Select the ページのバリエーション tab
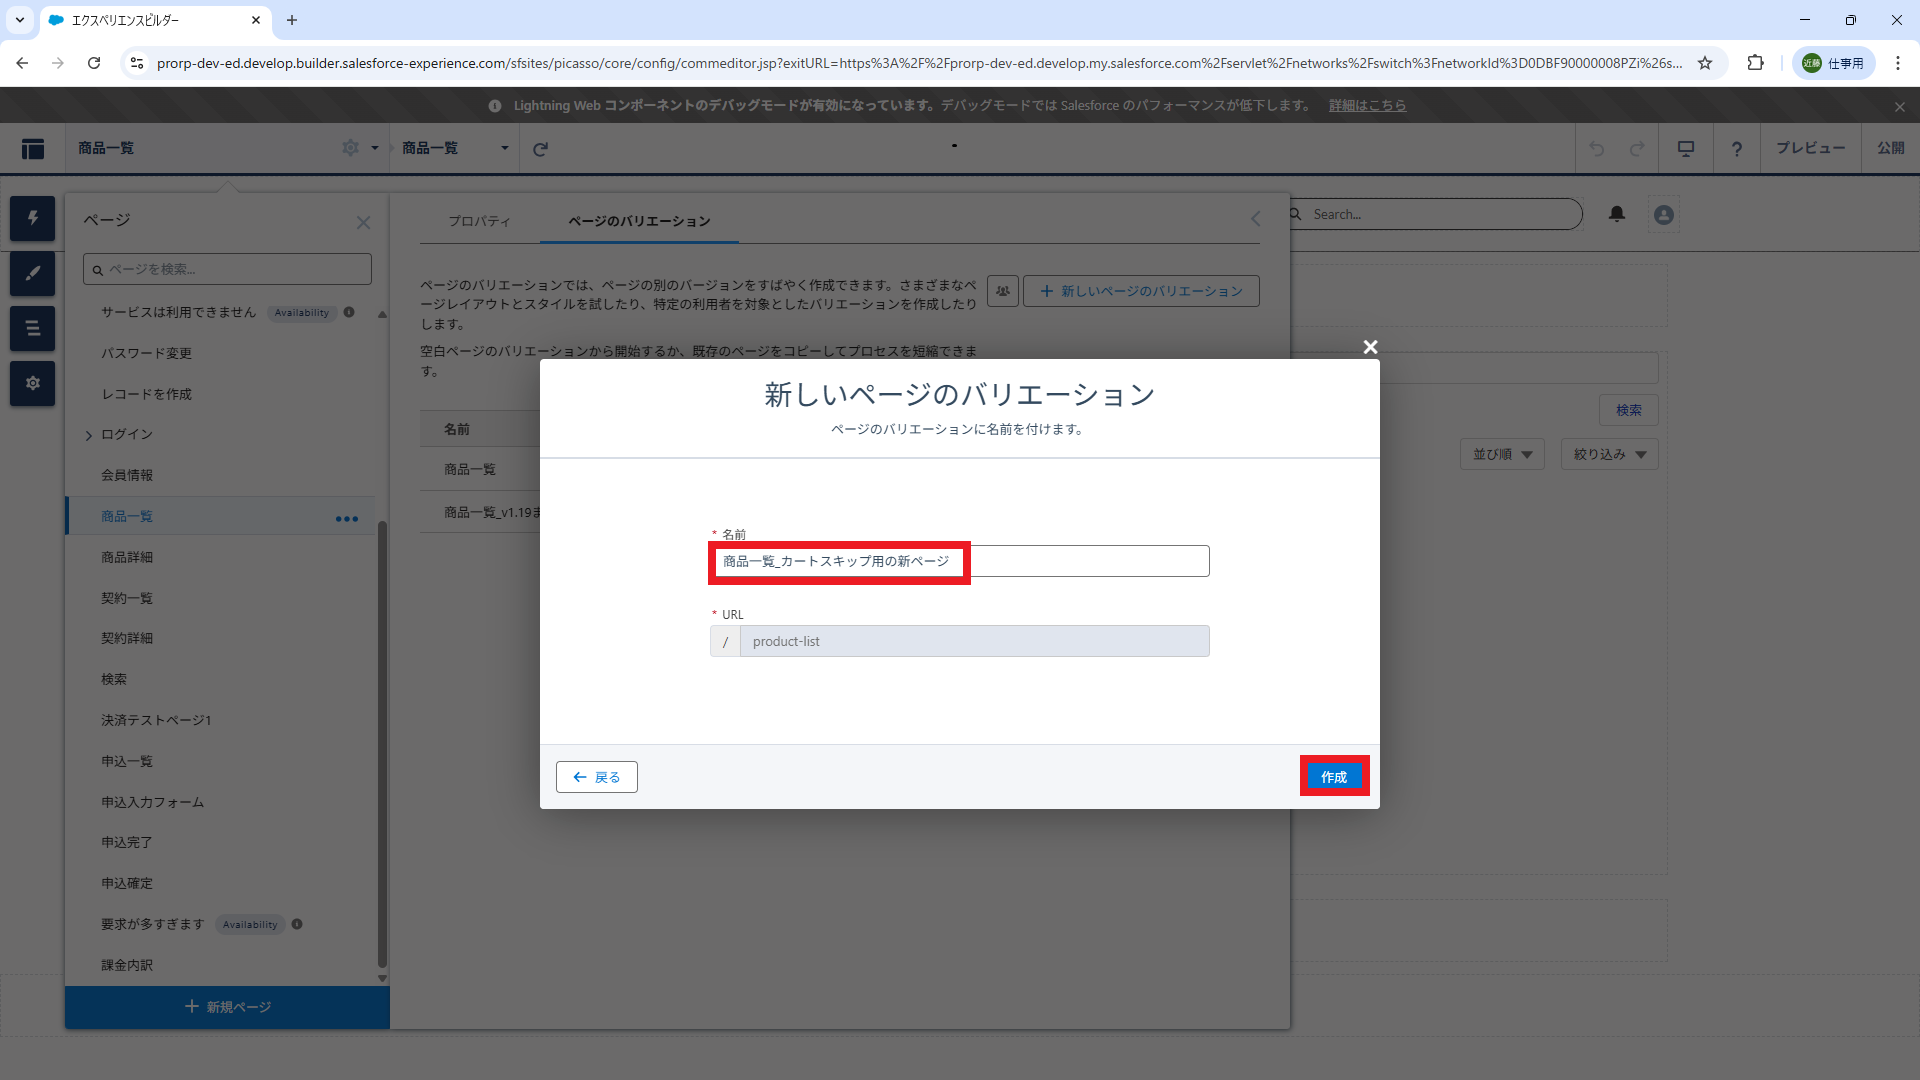 click(x=639, y=221)
